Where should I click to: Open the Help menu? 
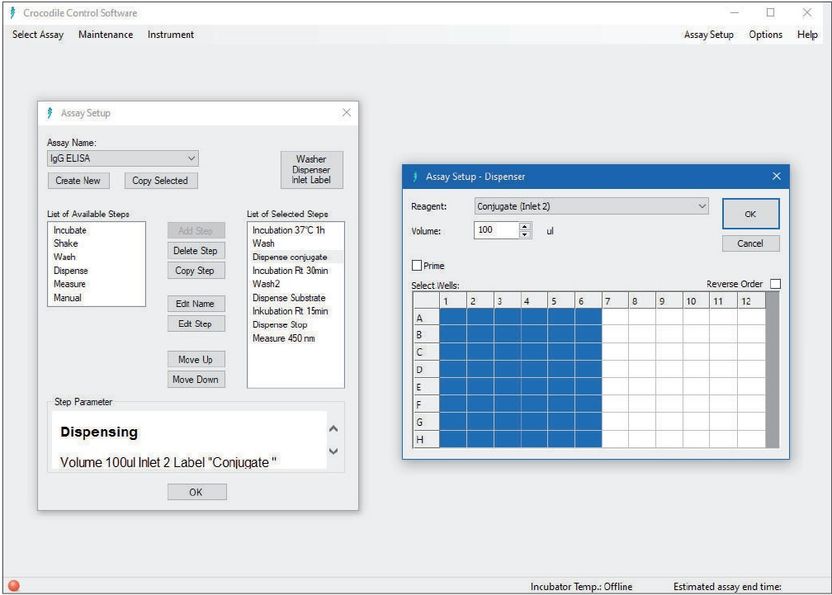click(807, 35)
